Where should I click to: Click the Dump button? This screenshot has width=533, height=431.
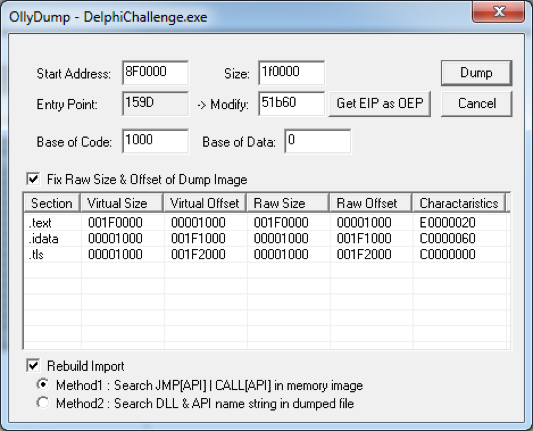pos(476,73)
